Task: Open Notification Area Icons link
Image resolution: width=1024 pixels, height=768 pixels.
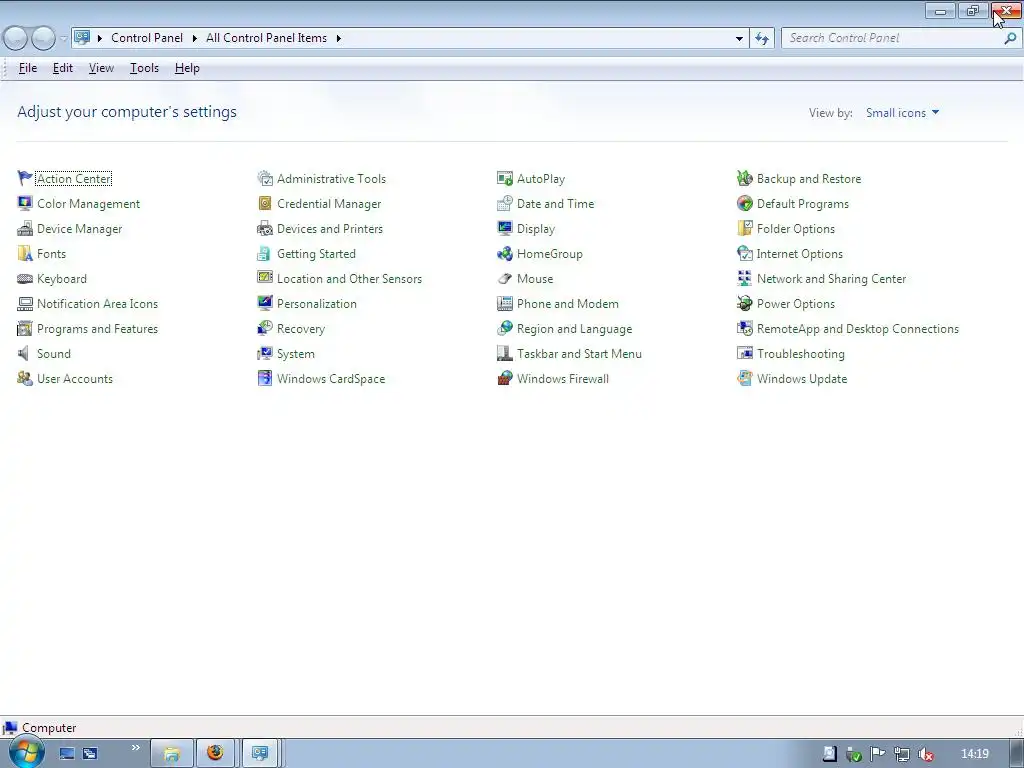Action: [x=97, y=304]
